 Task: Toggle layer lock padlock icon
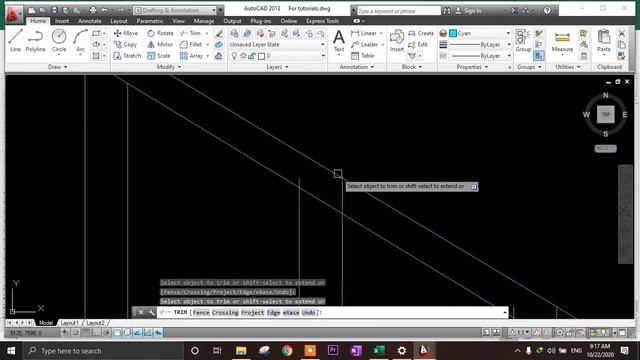(x=252, y=56)
